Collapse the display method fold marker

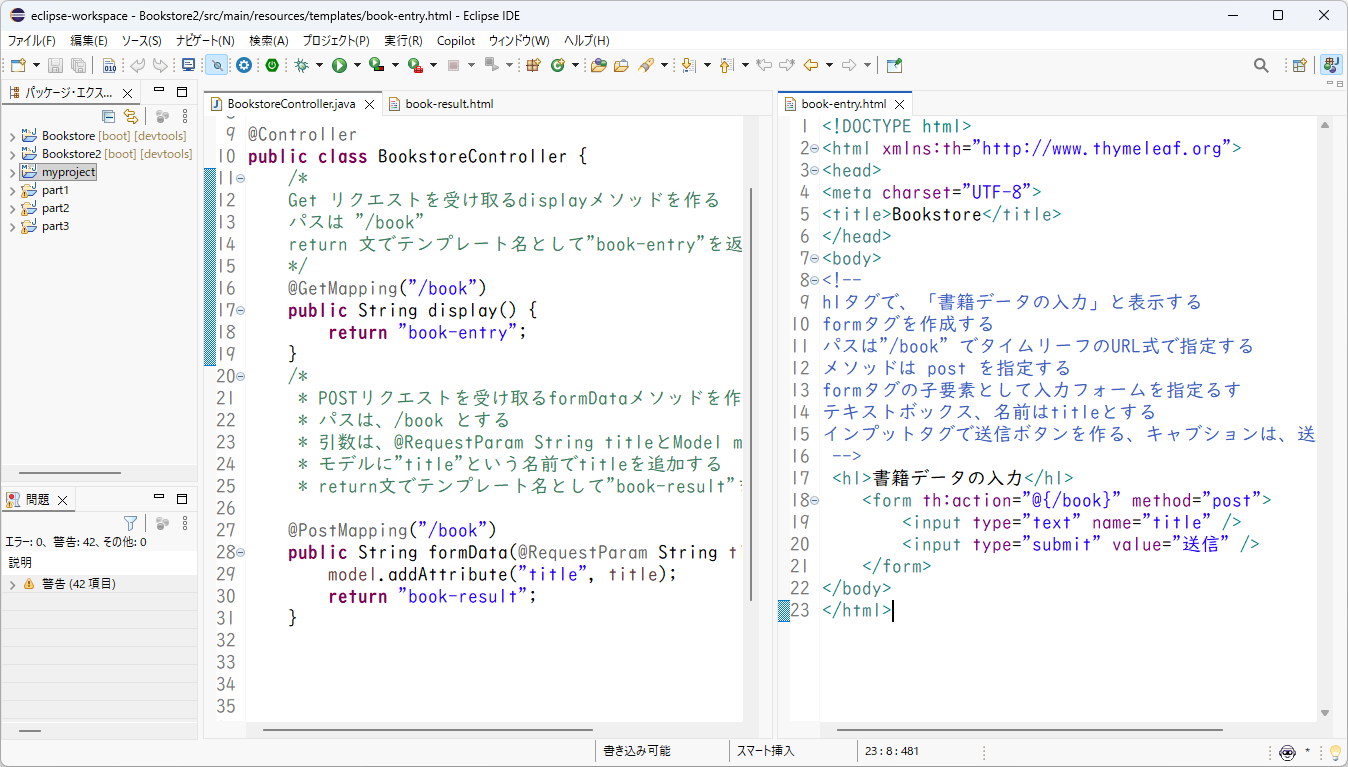pos(240,310)
